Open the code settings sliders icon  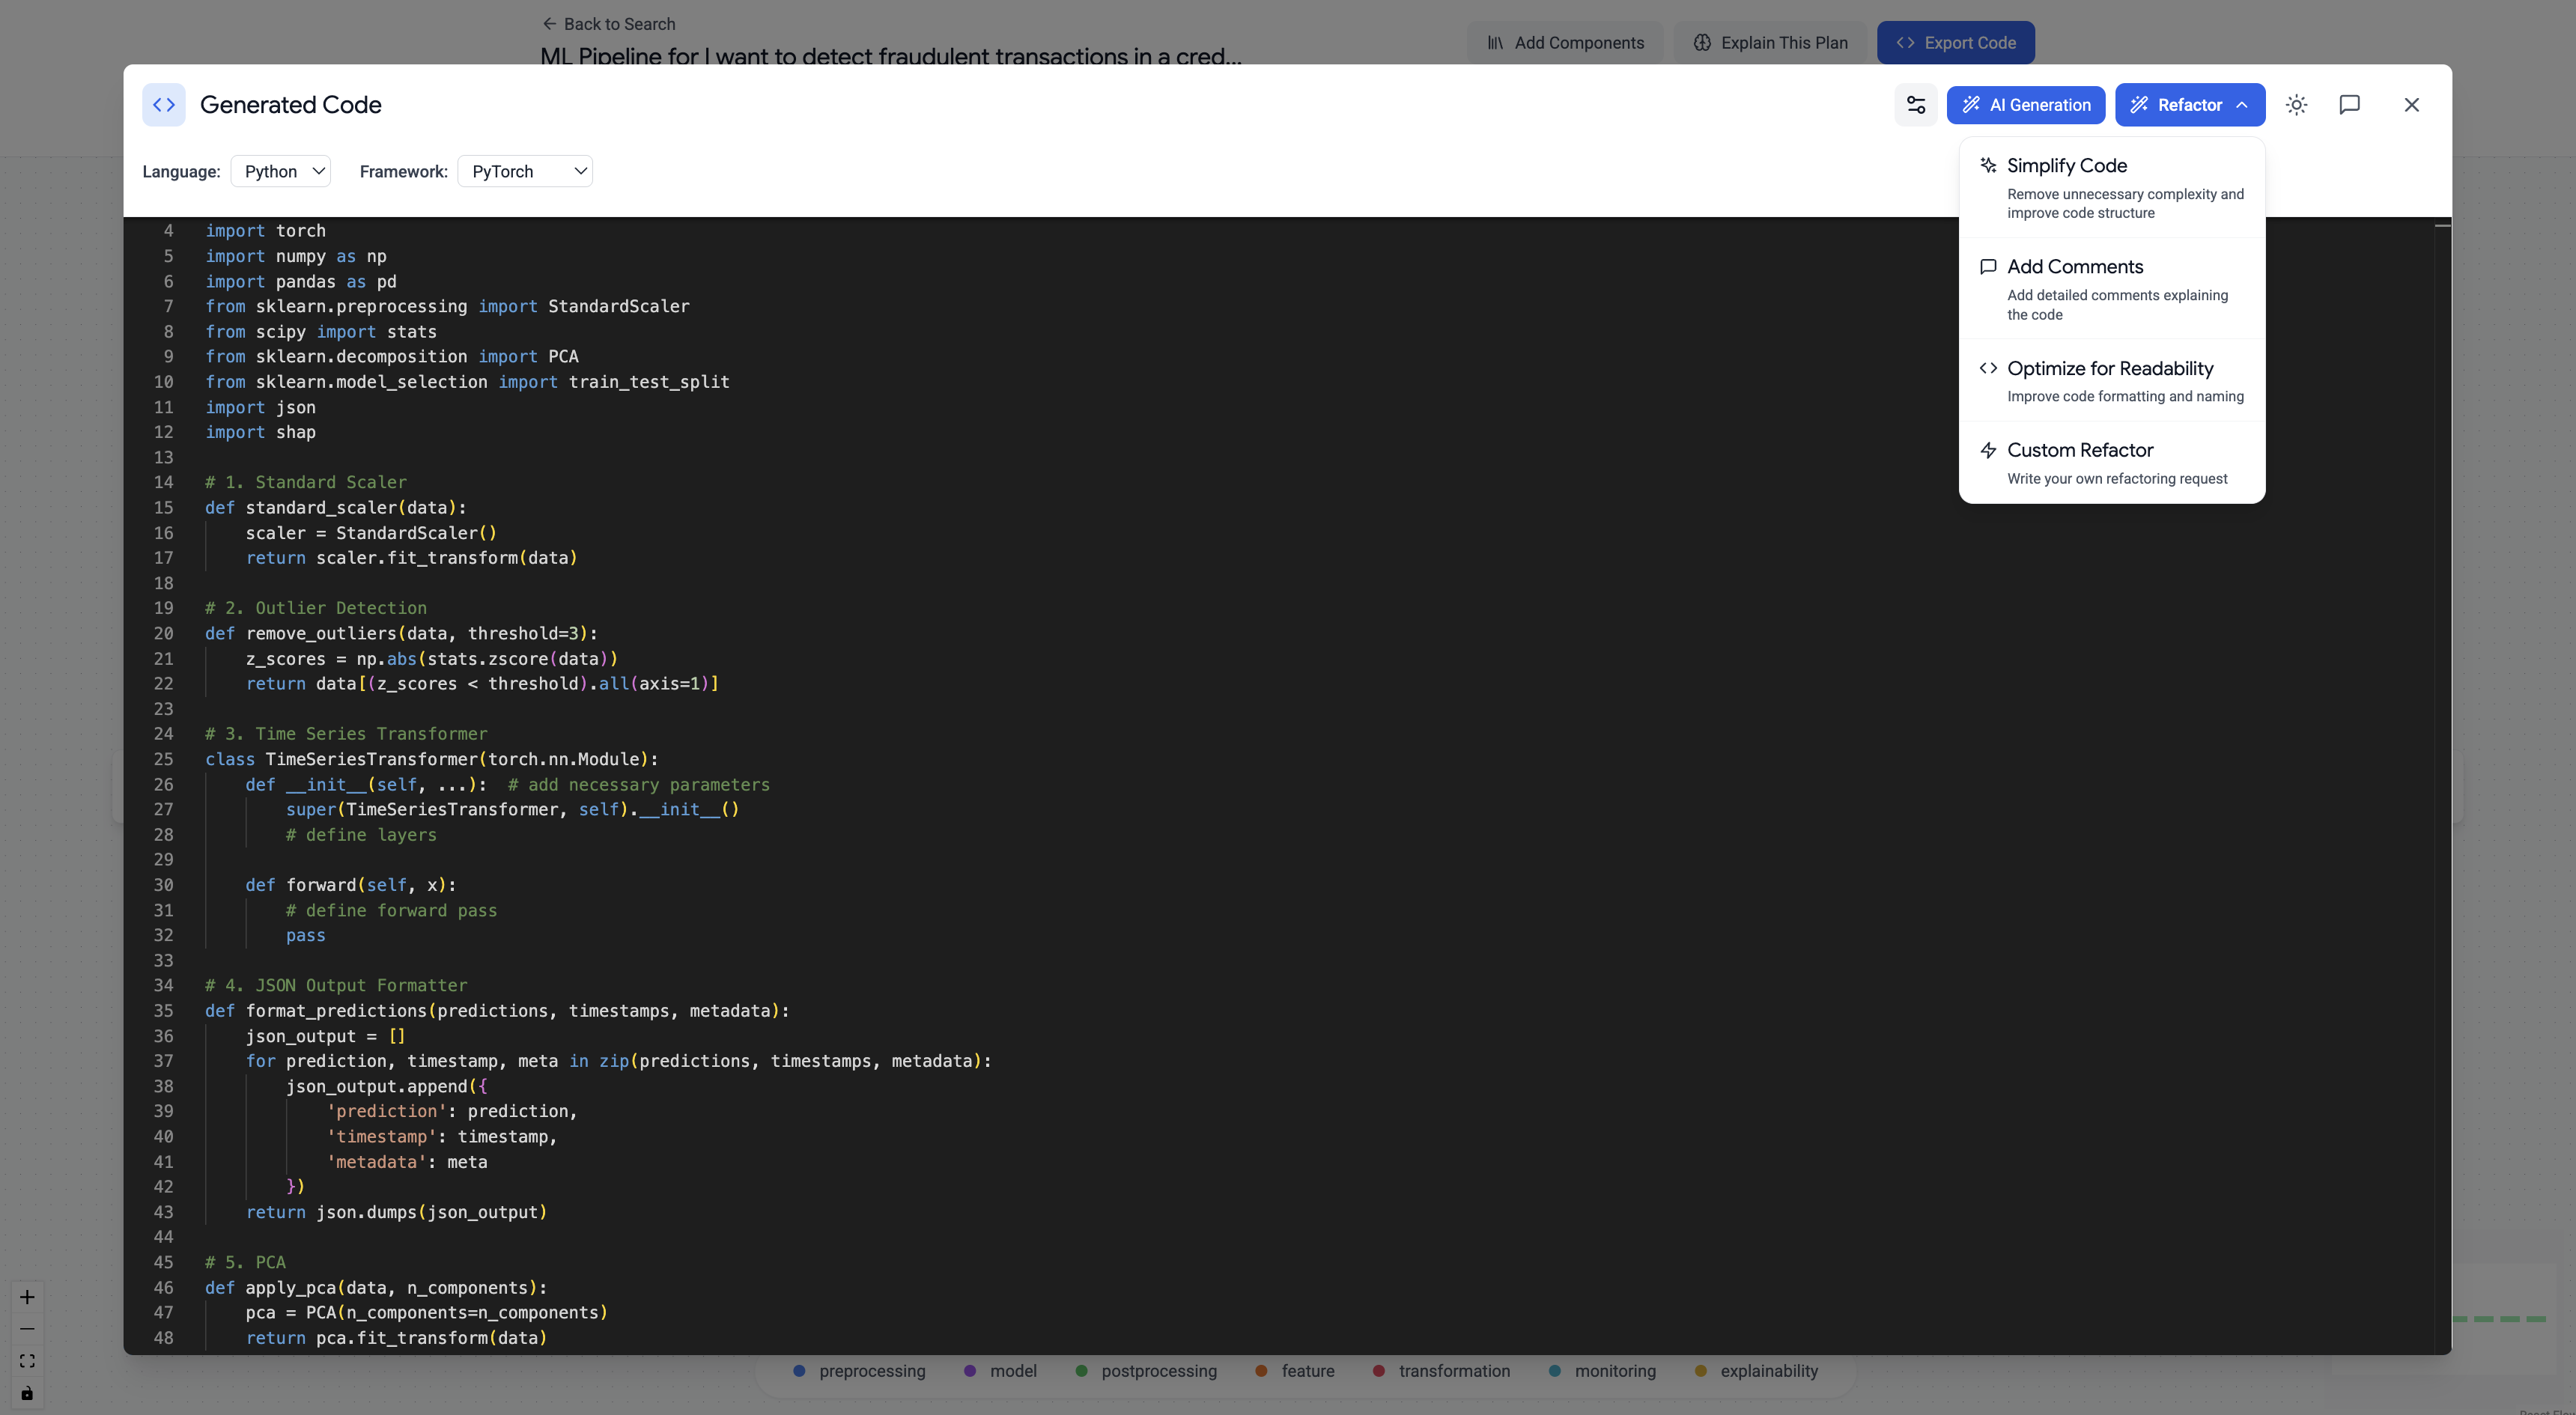coord(1915,105)
